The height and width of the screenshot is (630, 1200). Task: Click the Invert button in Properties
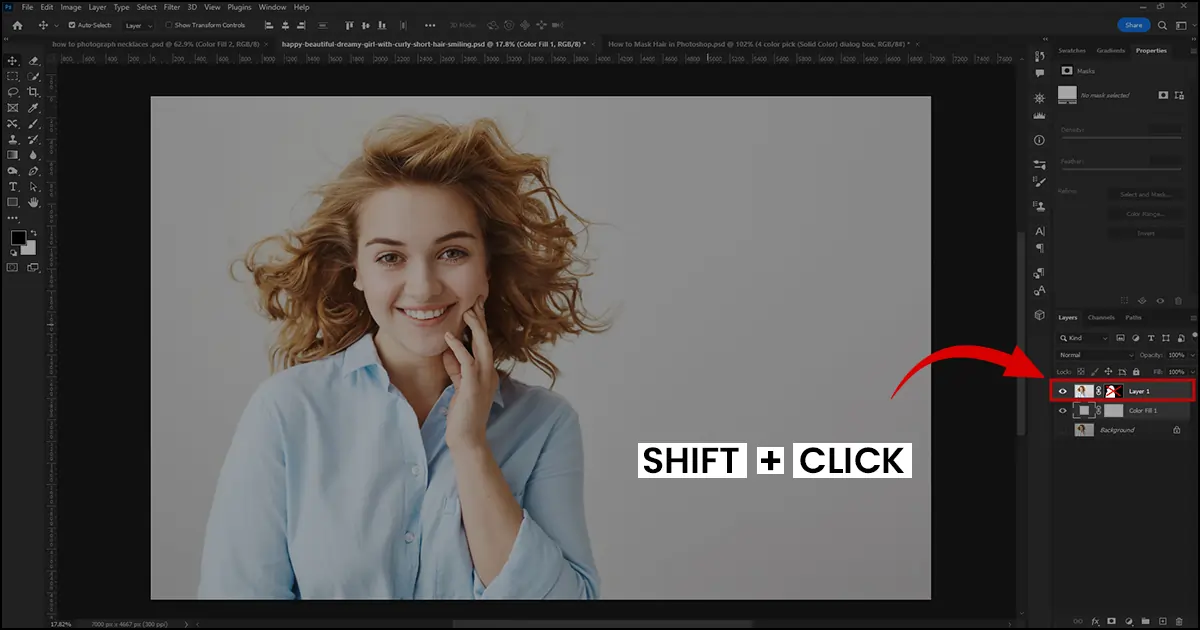coord(1146,233)
